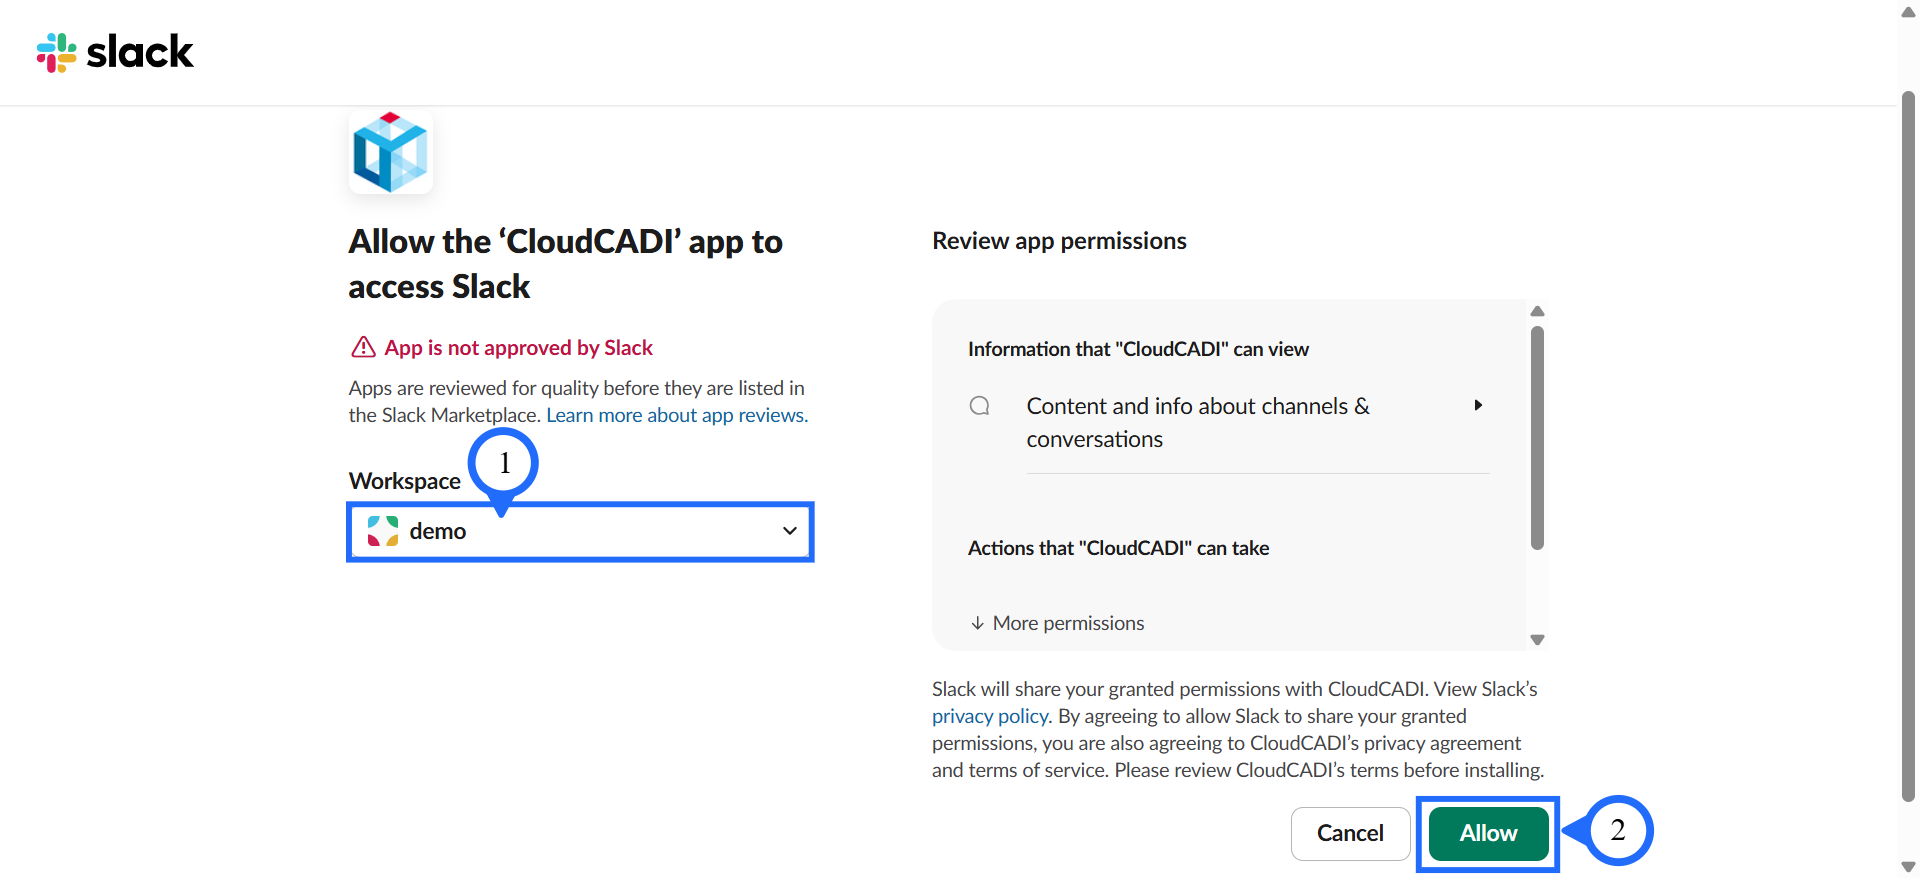Open the Workspace dropdown chevron
Screen dimensions: 1920x878
pyautogui.click(x=790, y=531)
